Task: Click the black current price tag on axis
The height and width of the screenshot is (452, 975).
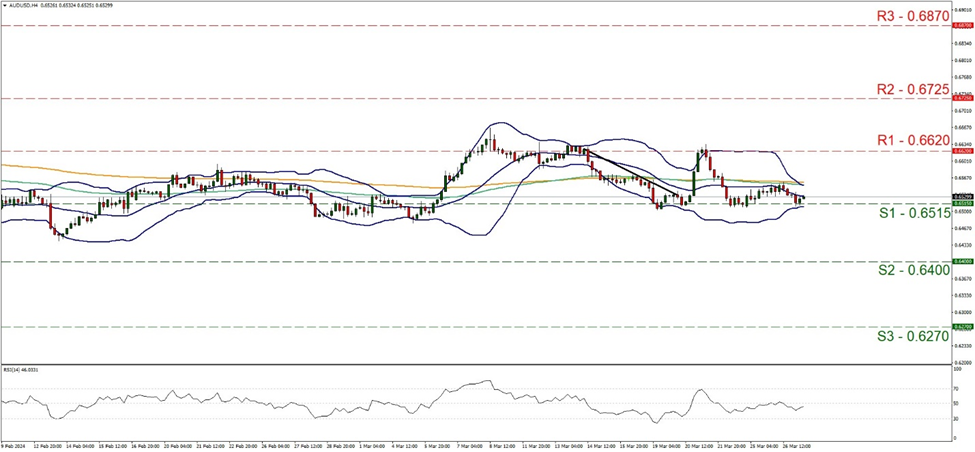Action: (961, 196)
